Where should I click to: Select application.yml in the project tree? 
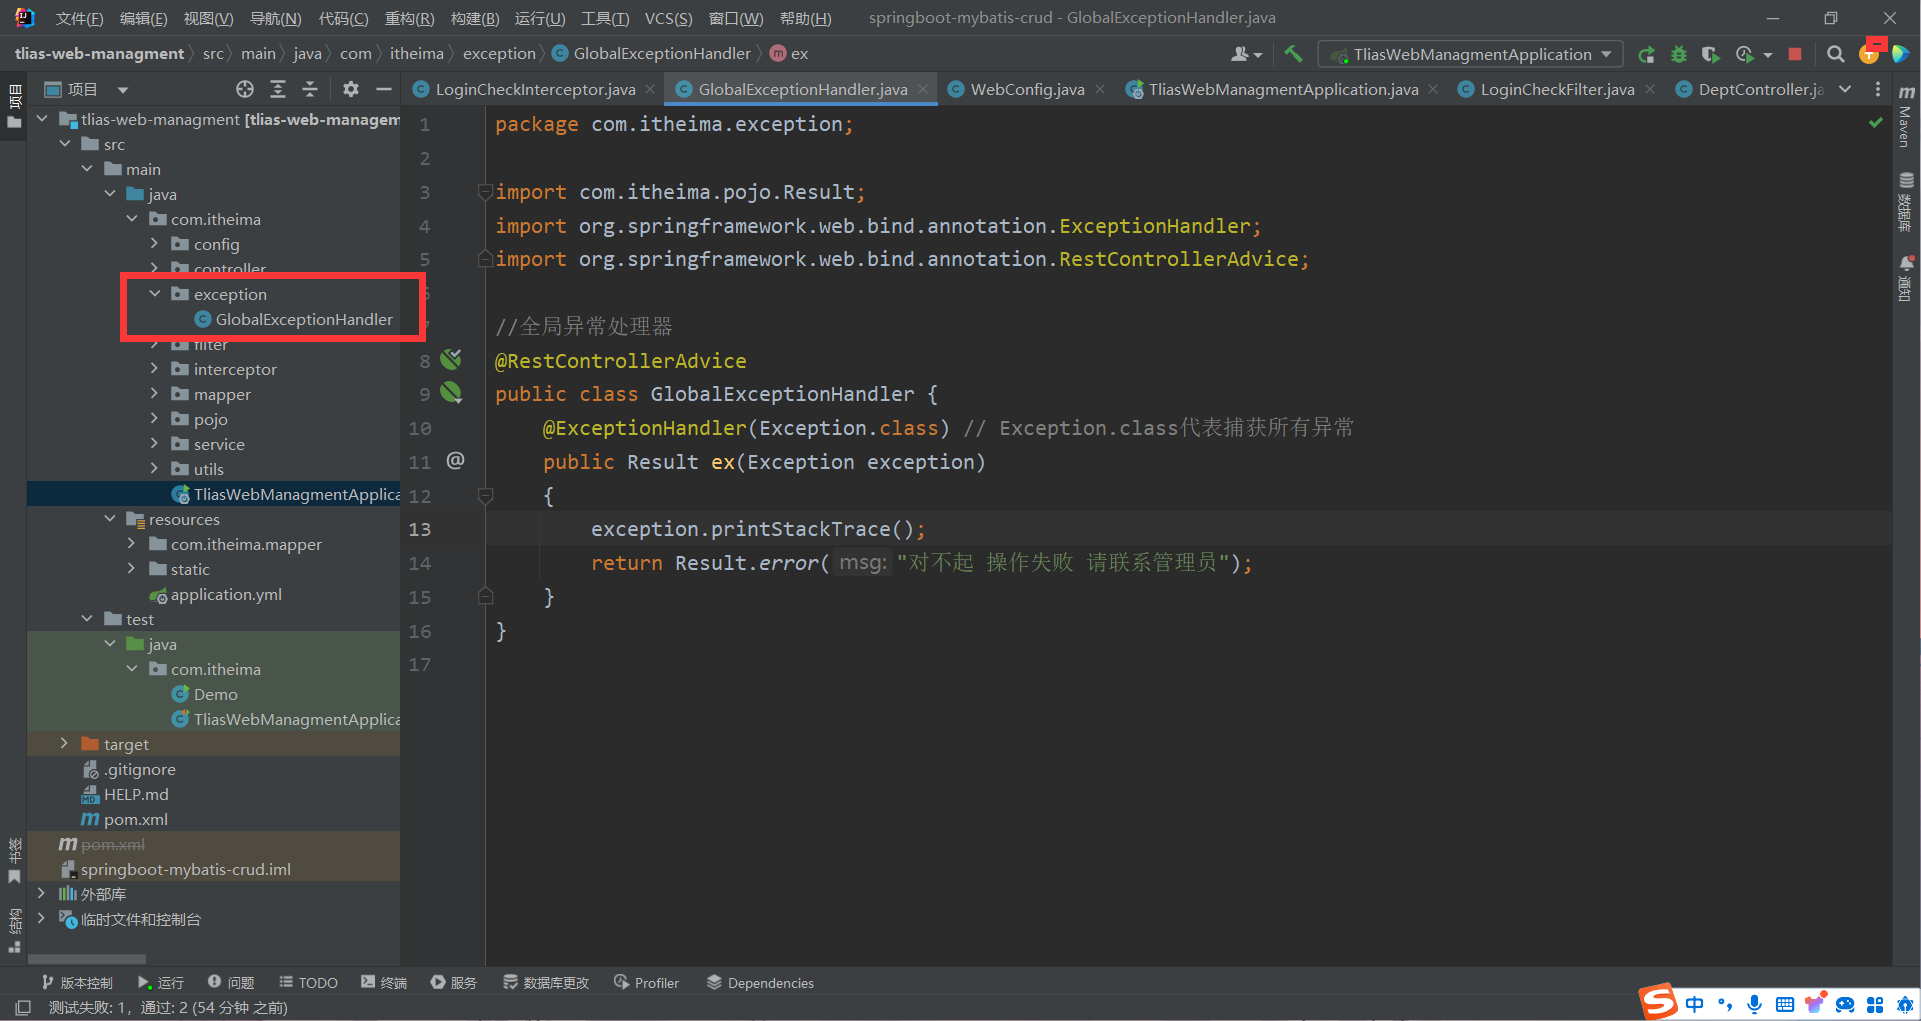coord(226,594)
